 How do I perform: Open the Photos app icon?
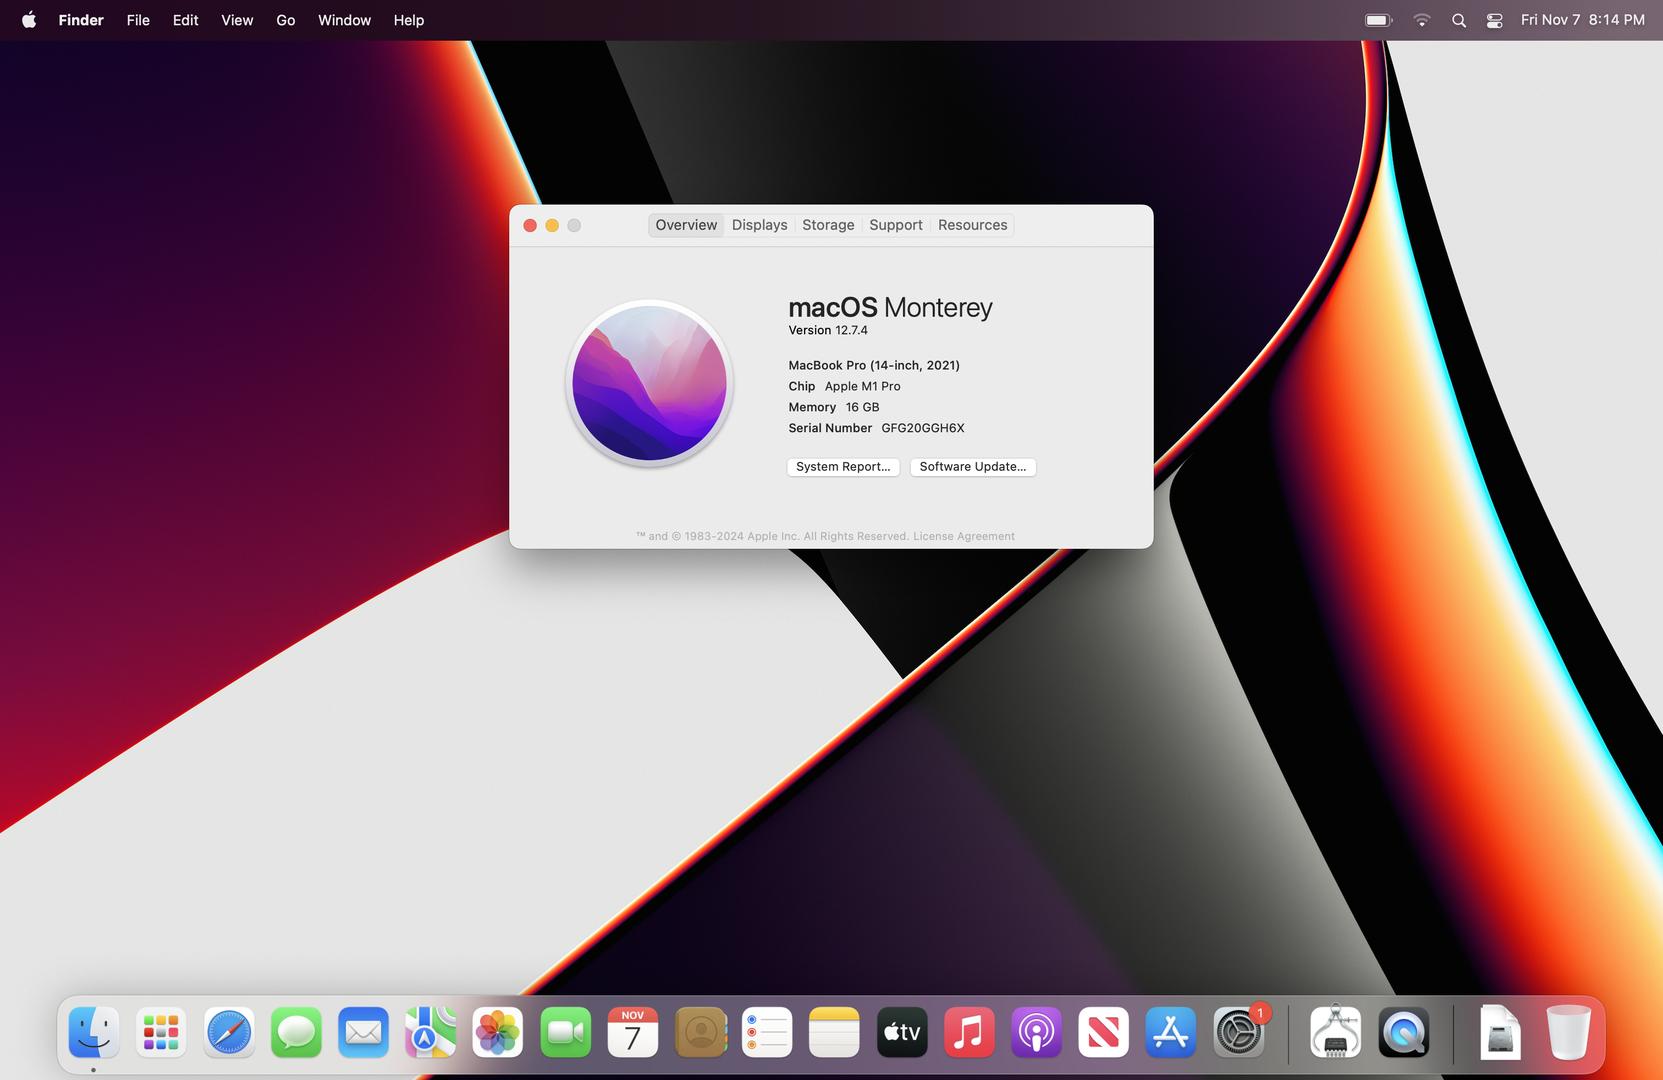click(497, 1032)
